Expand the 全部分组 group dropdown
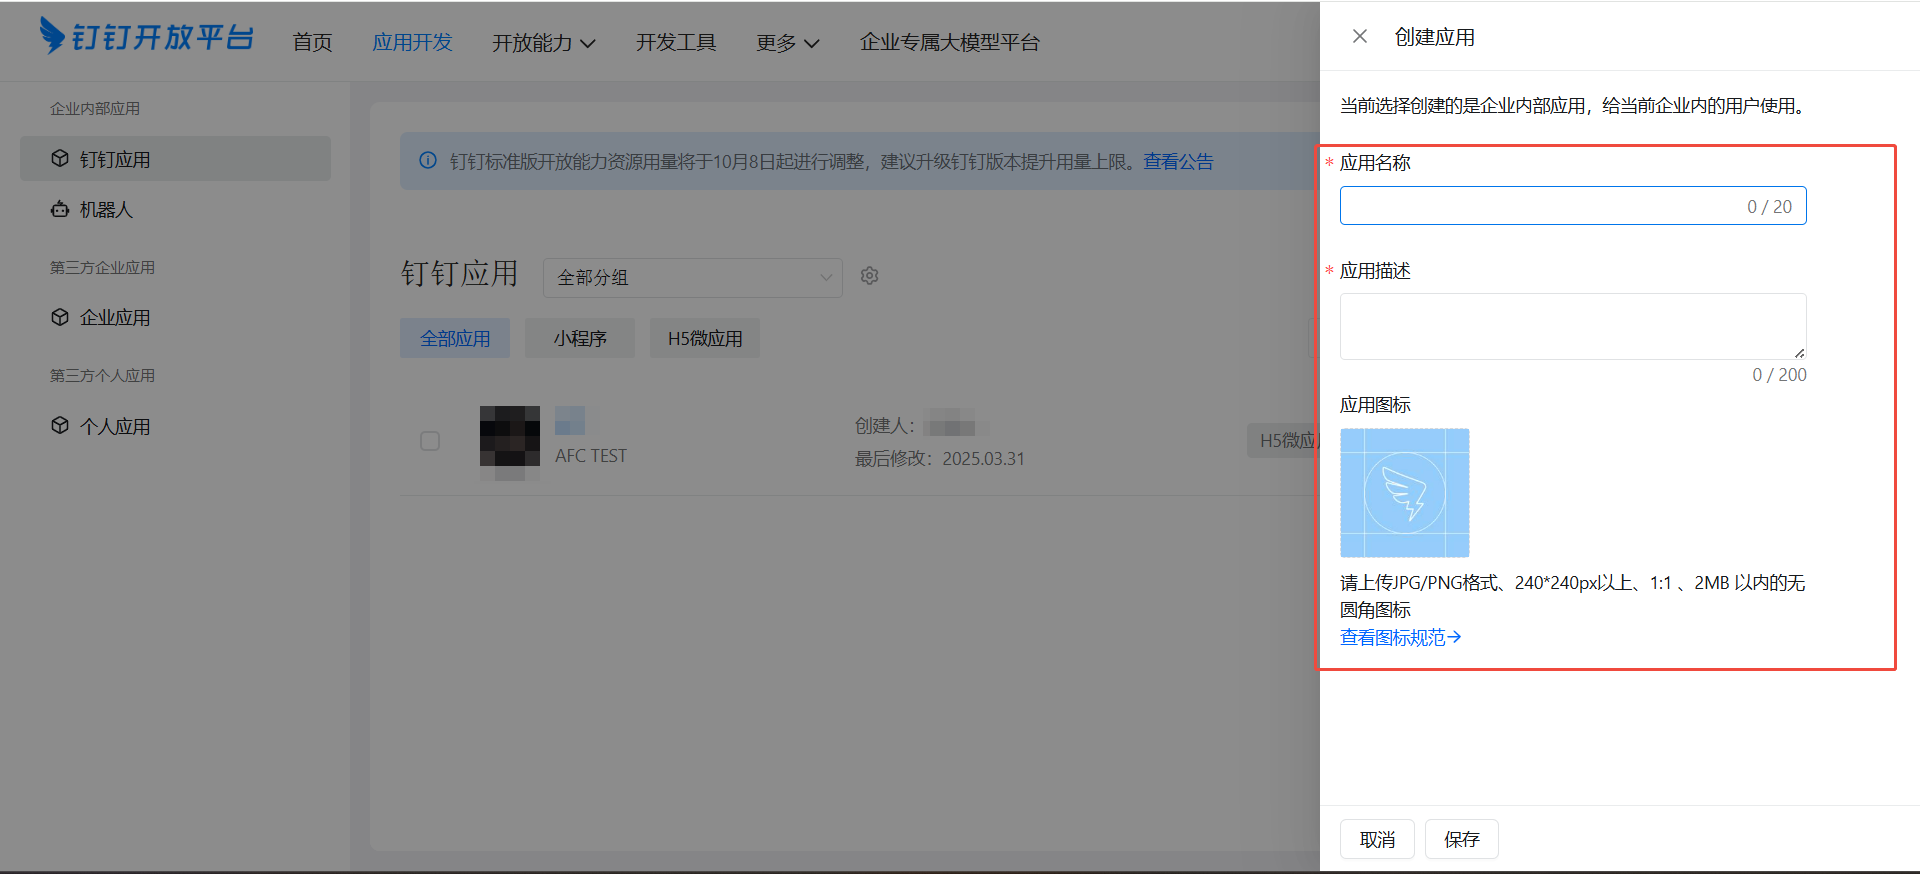Viewport: 1920px width, 874px height. [x=693, y=278]
